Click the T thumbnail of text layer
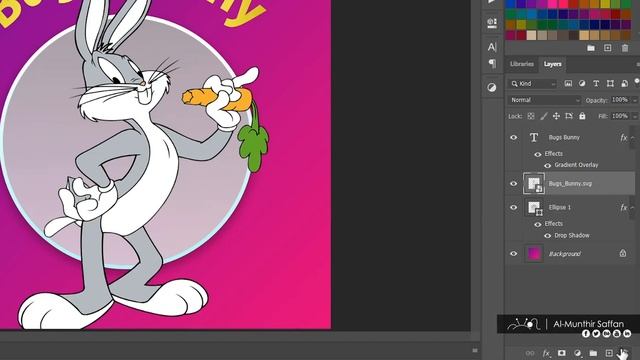 [x=534, y=138]
